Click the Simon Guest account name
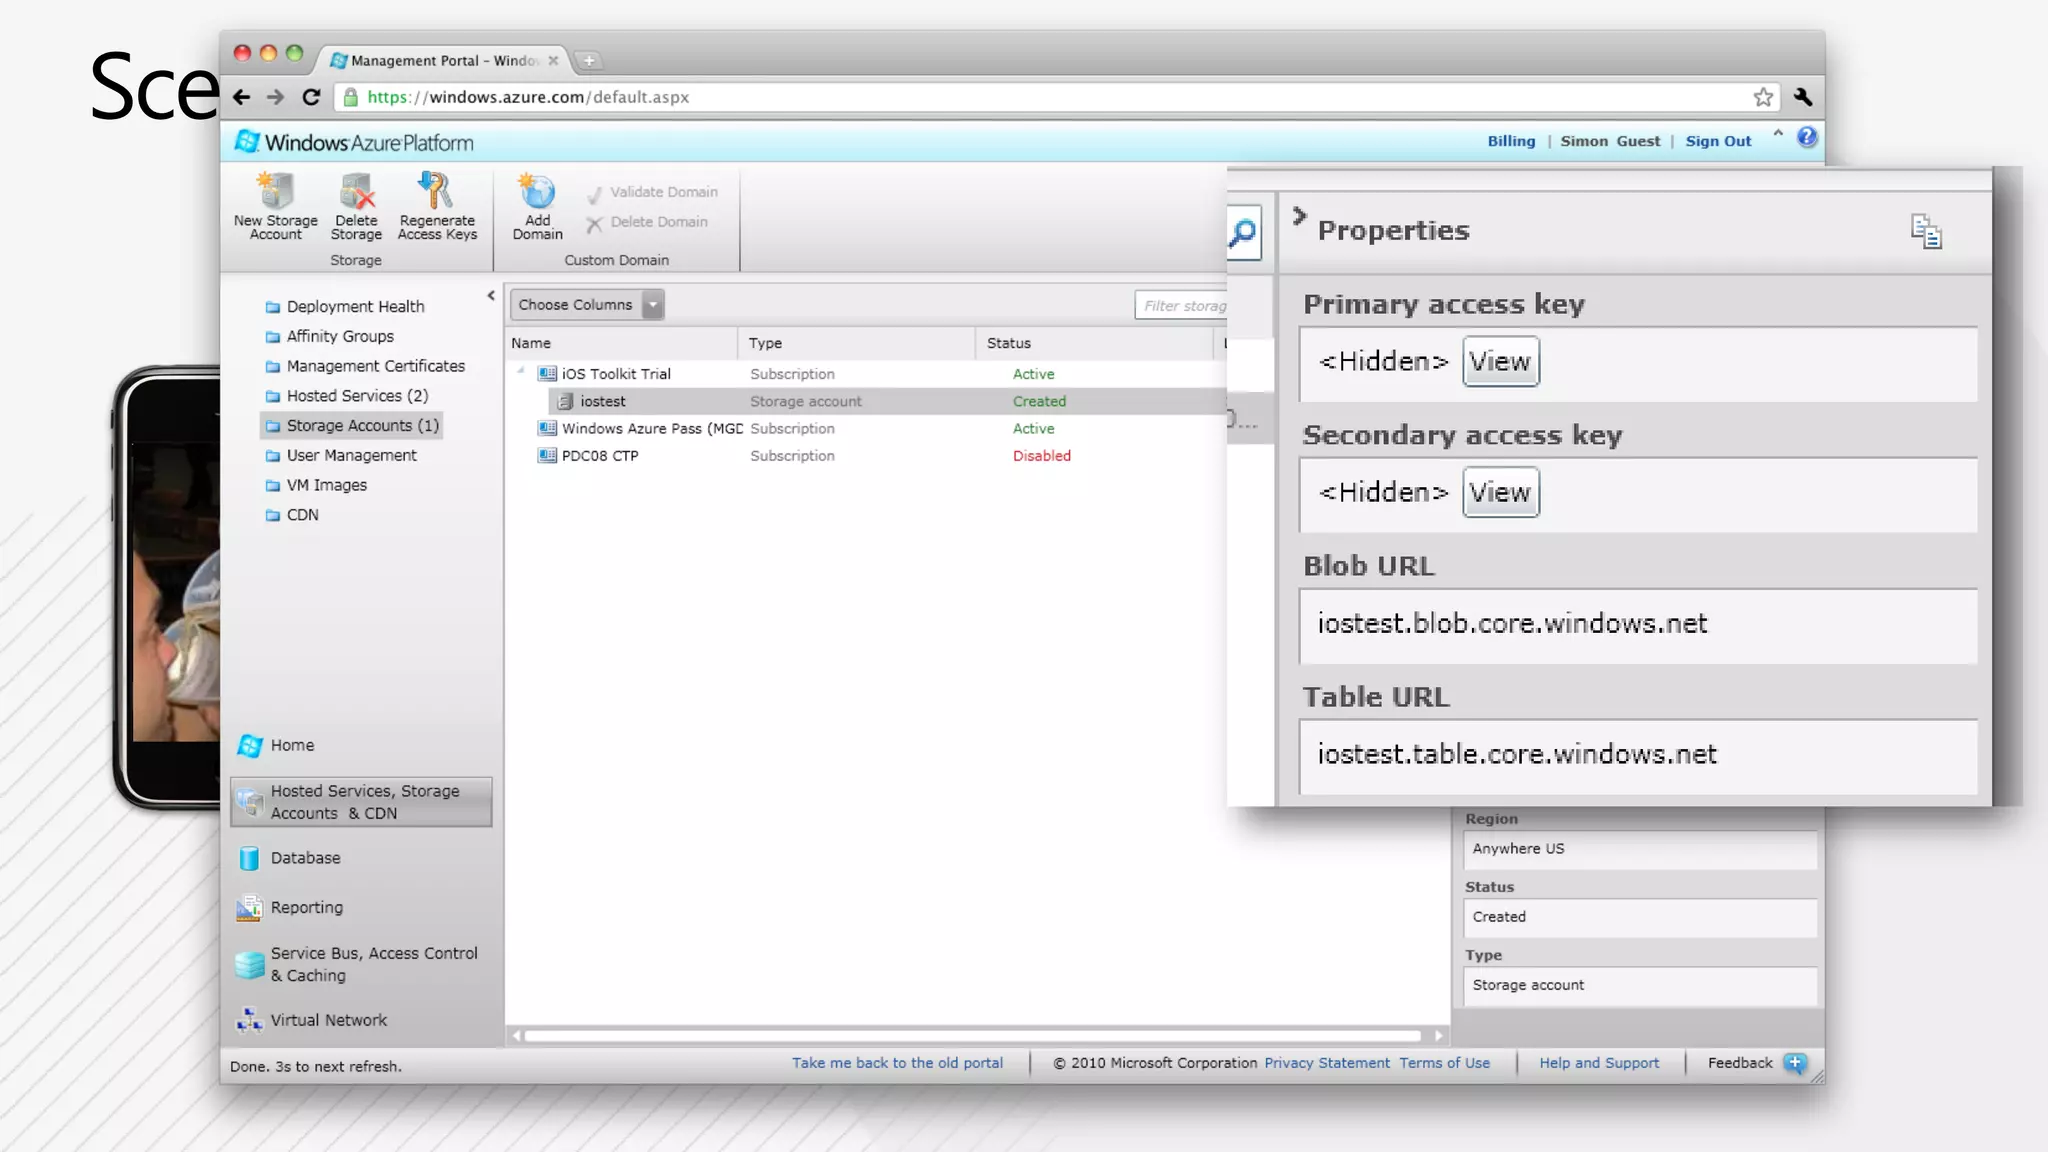The height and width of the screenshot is (1152, 2048). pos(1610,141)
